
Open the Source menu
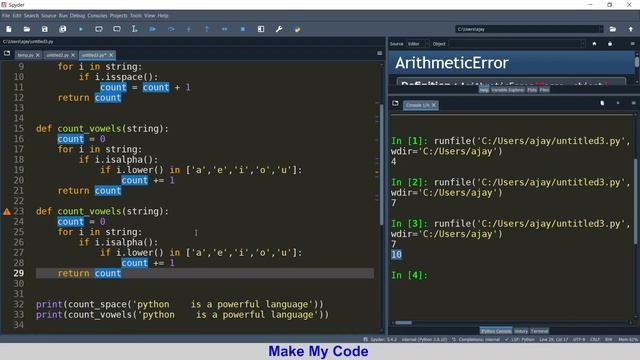click(49, 16)
